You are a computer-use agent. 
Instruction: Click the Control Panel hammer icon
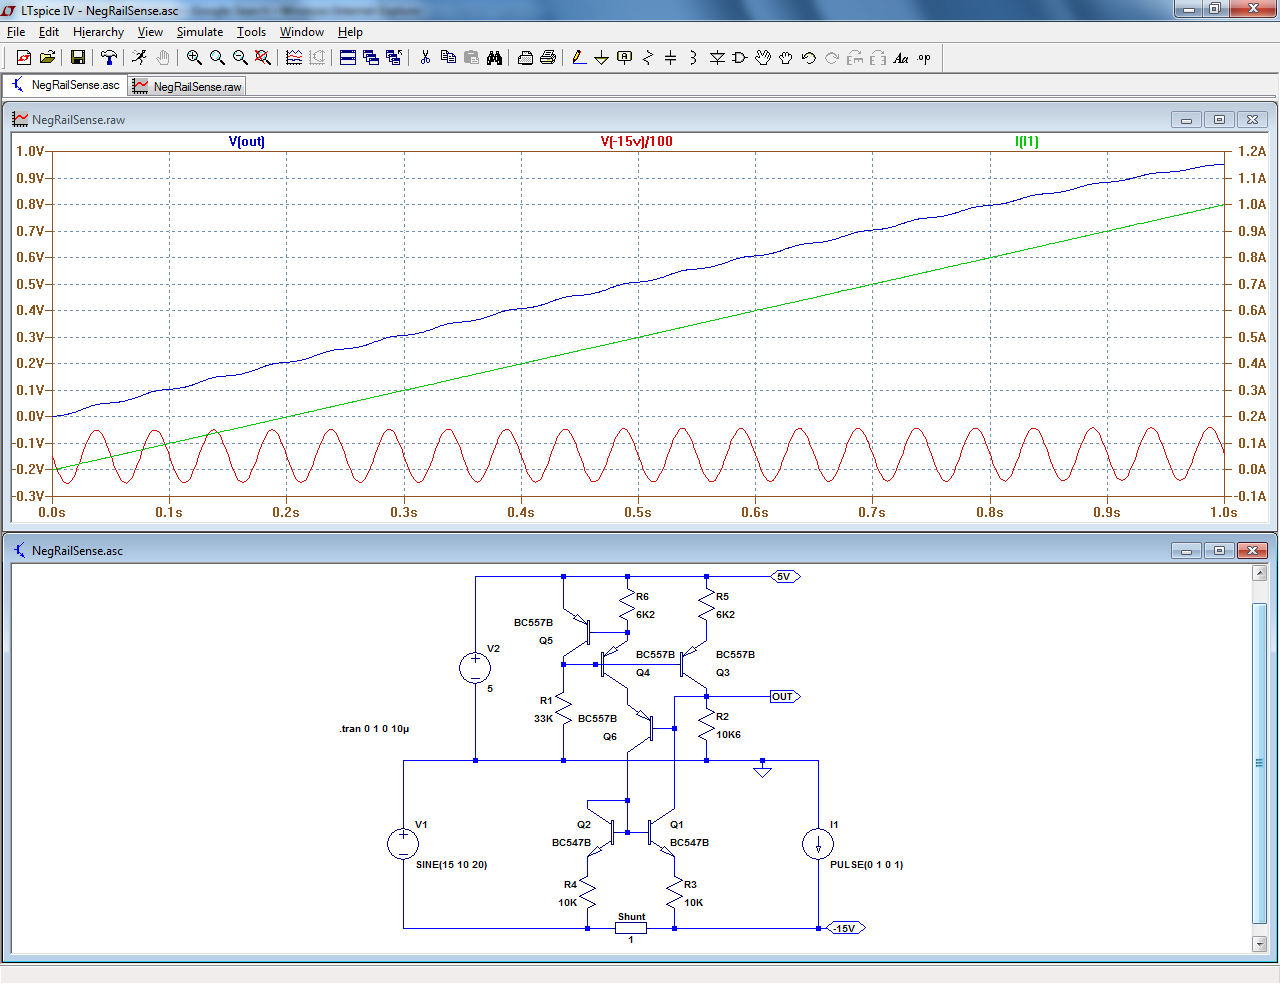pyautogui.click(x=109, y=58)
